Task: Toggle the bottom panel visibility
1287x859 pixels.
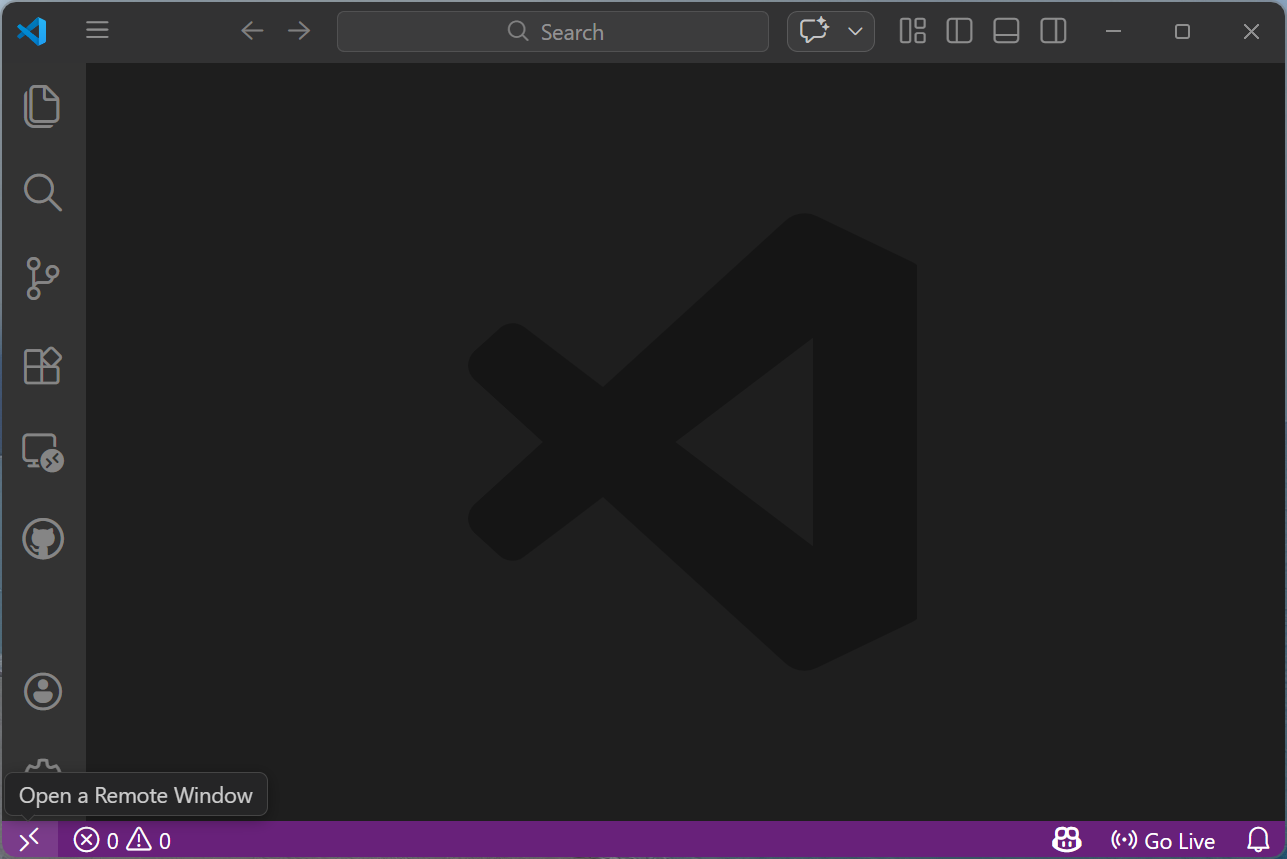Action: click(x=1006, y=31)
